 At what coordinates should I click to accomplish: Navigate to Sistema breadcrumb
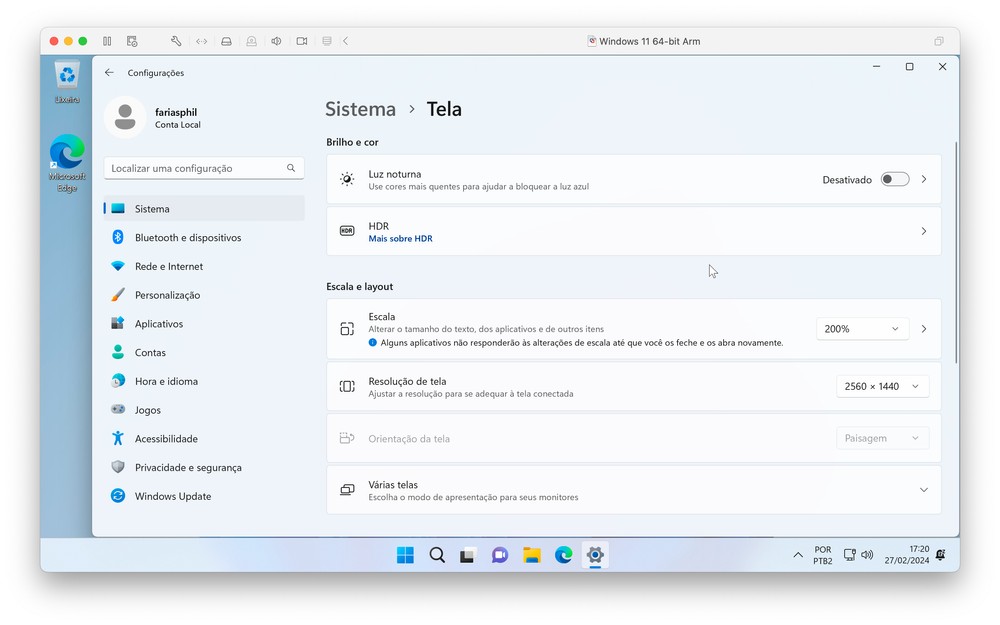pyautogui.click(x=360, y=109)
